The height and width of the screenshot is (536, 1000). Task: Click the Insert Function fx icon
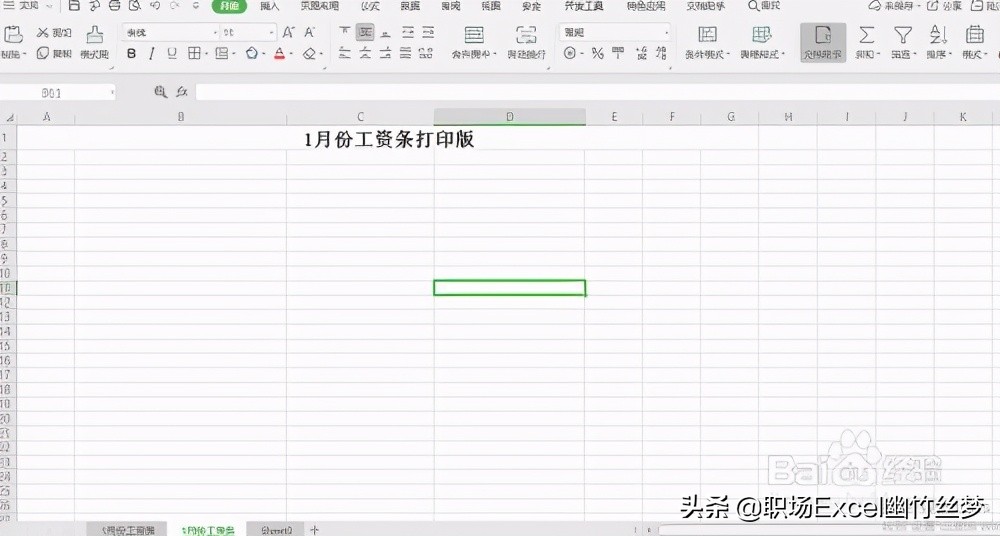click(x=181, y=92)
